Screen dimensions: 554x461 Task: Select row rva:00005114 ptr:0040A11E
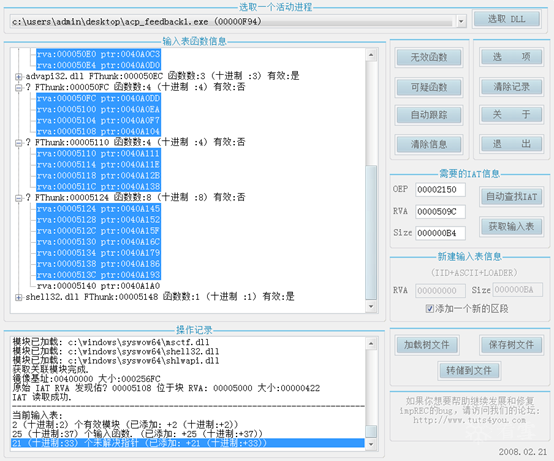98,165
